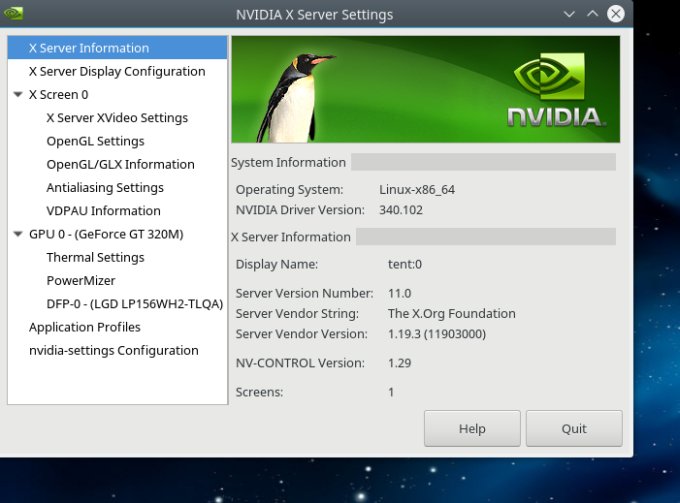The height and width of the screenshot is (503, 680).
Task: Open VDPAU Information page
Action: coord(104,211)
